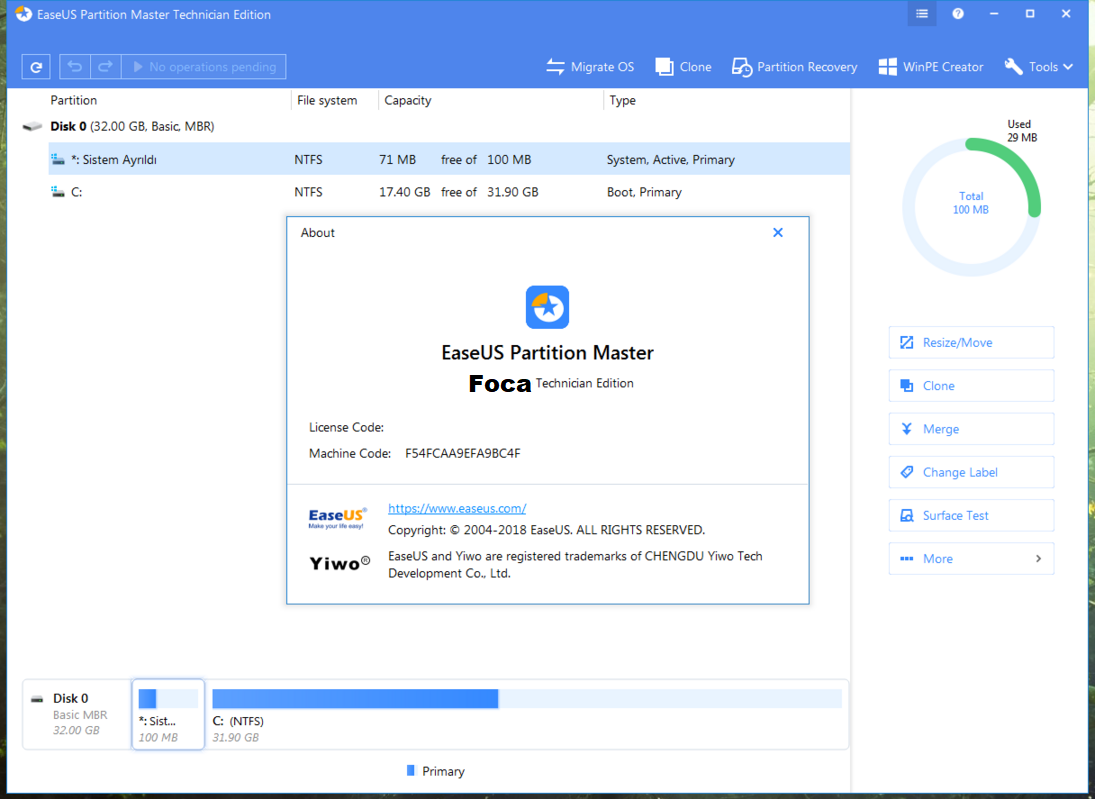Click the Machine Code value F54FCAA9EFA9BC4F
Screen dimensions: 1095x799
(x=462, y=453)
